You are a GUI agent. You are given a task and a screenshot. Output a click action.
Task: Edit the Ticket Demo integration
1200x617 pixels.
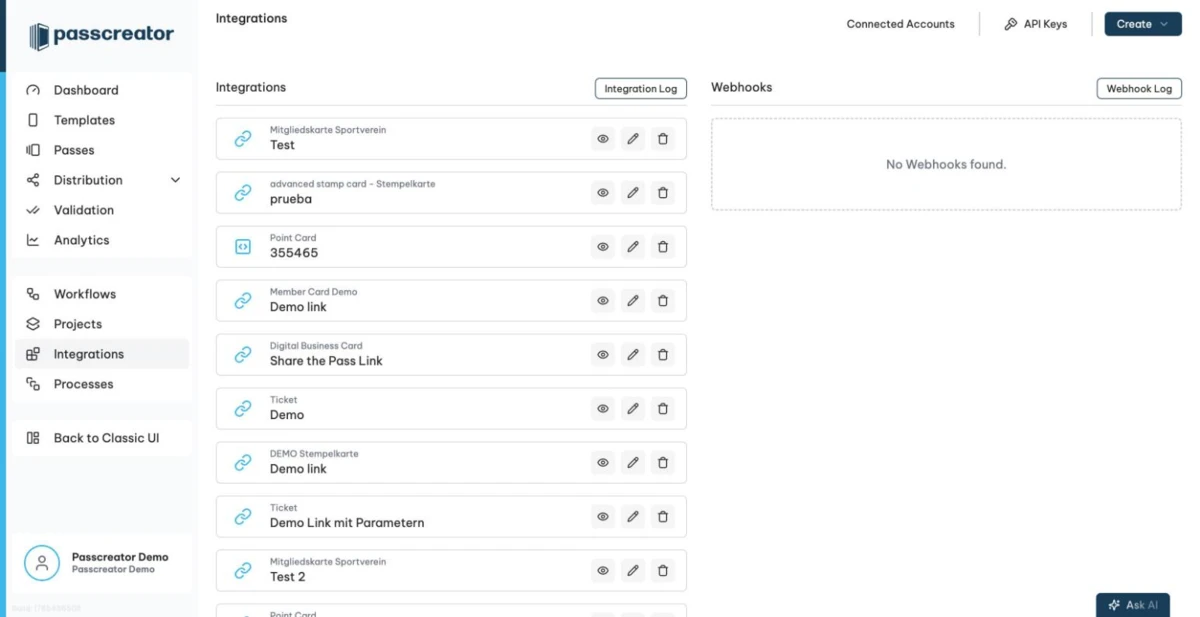coord(633,409)
